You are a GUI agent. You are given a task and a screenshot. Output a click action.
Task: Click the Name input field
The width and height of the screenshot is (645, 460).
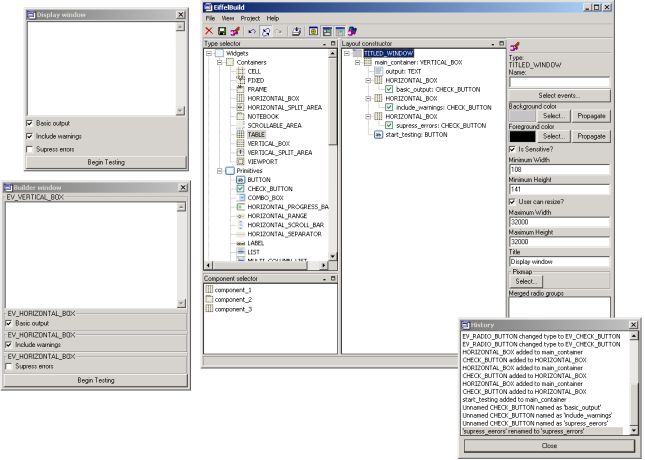(559, 82)
